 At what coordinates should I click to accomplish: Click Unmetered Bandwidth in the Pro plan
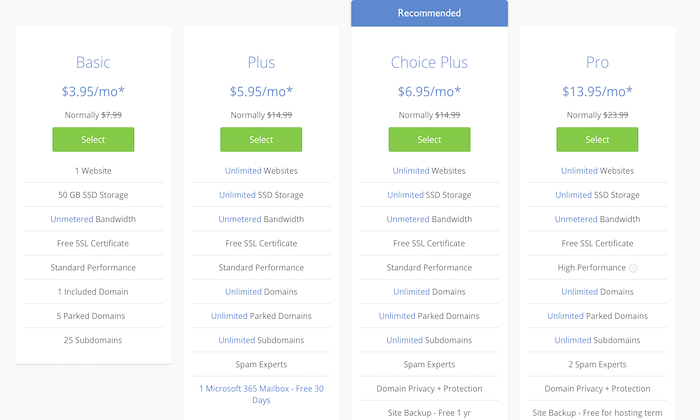click(597, 219)
